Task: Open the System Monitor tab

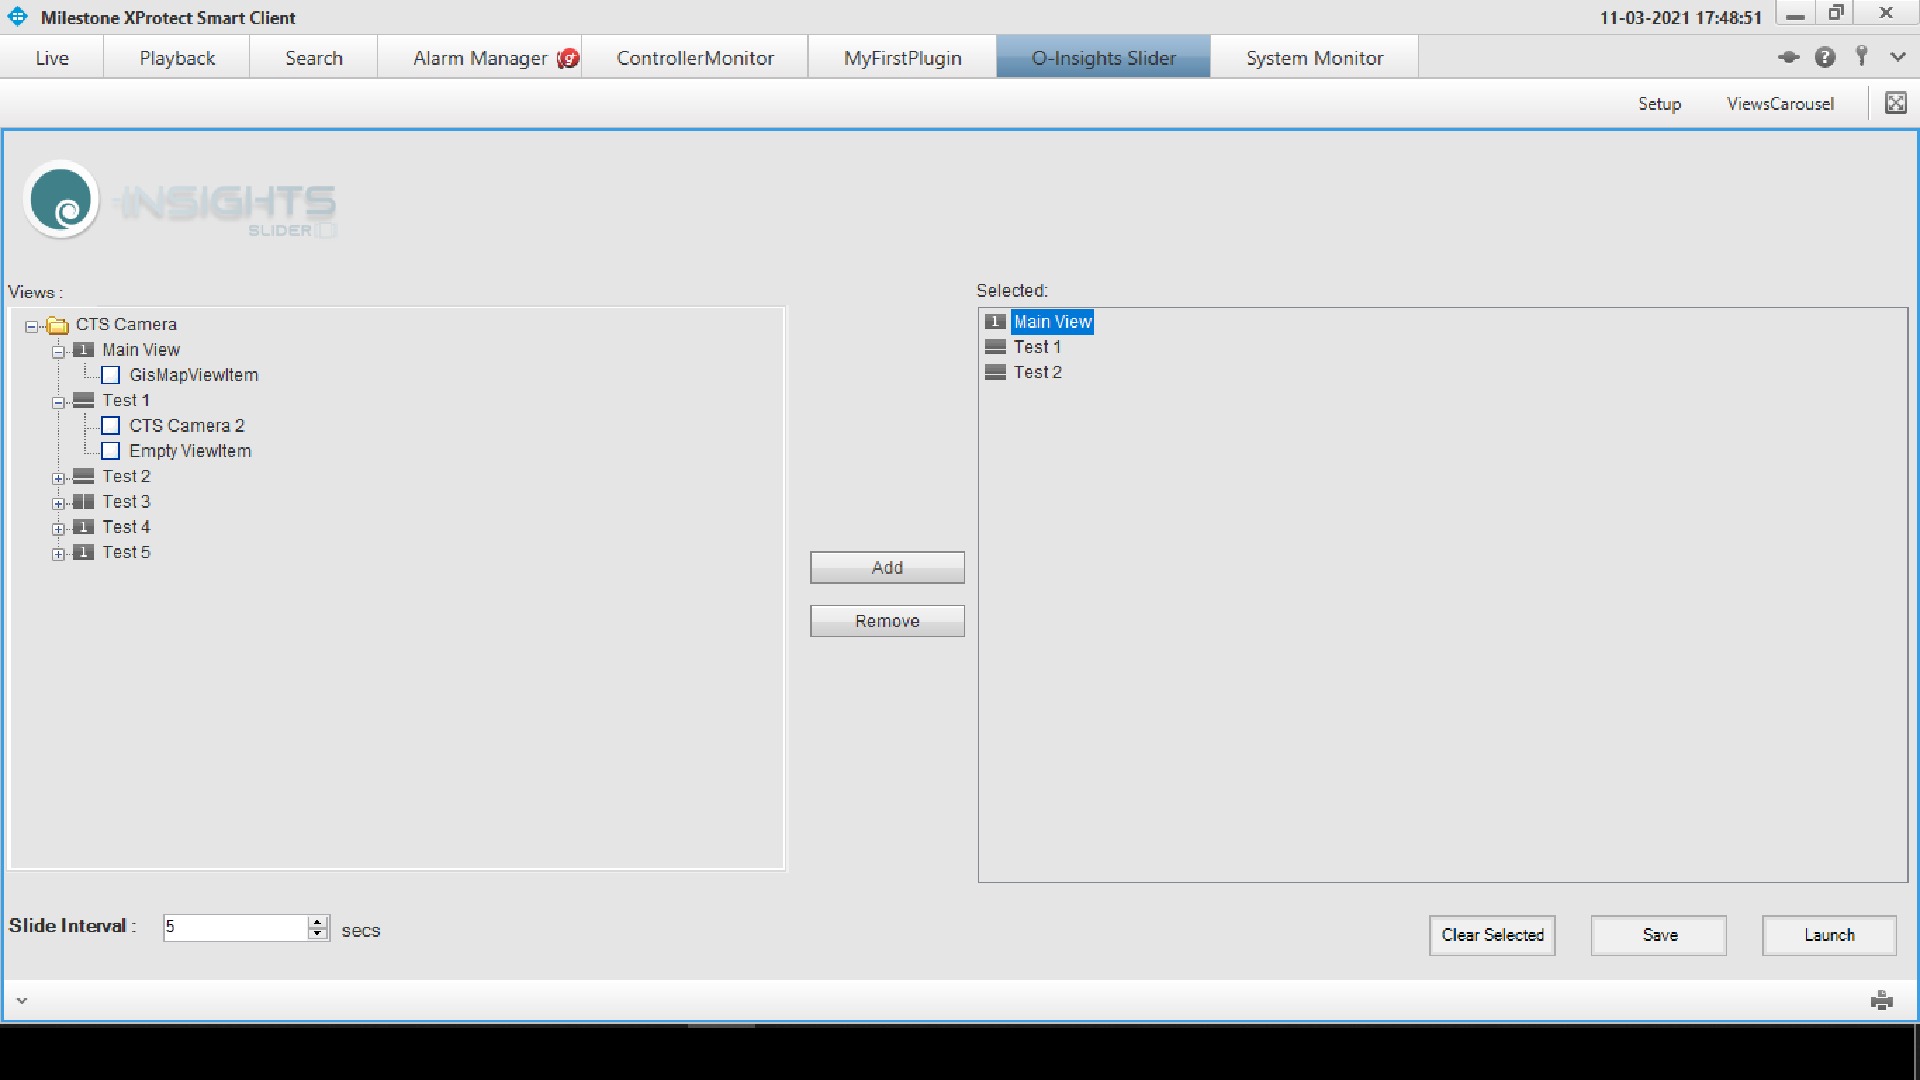Action: pyautogui.click(x=1315, y=58)
